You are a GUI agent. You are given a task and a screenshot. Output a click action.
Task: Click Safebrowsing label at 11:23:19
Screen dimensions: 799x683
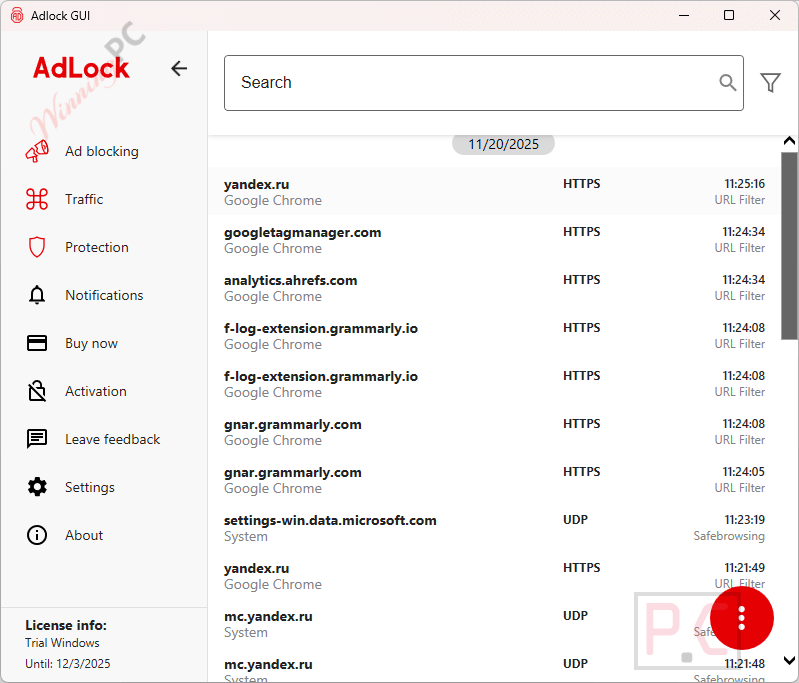tap(729, 536)
